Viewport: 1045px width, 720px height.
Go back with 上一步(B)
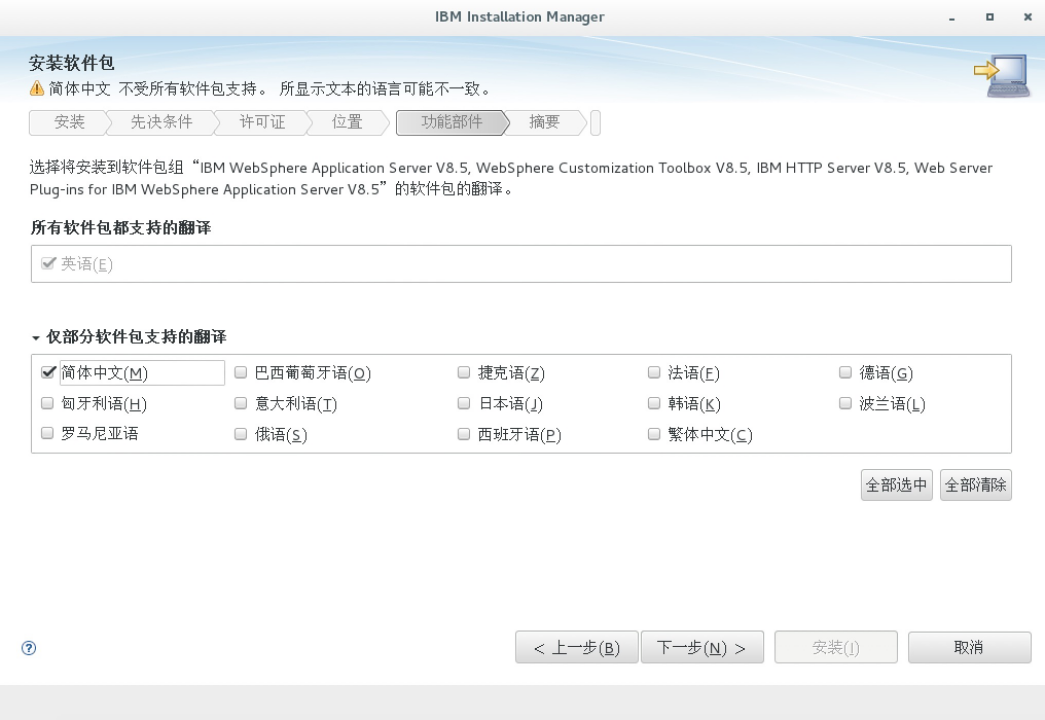576,647
